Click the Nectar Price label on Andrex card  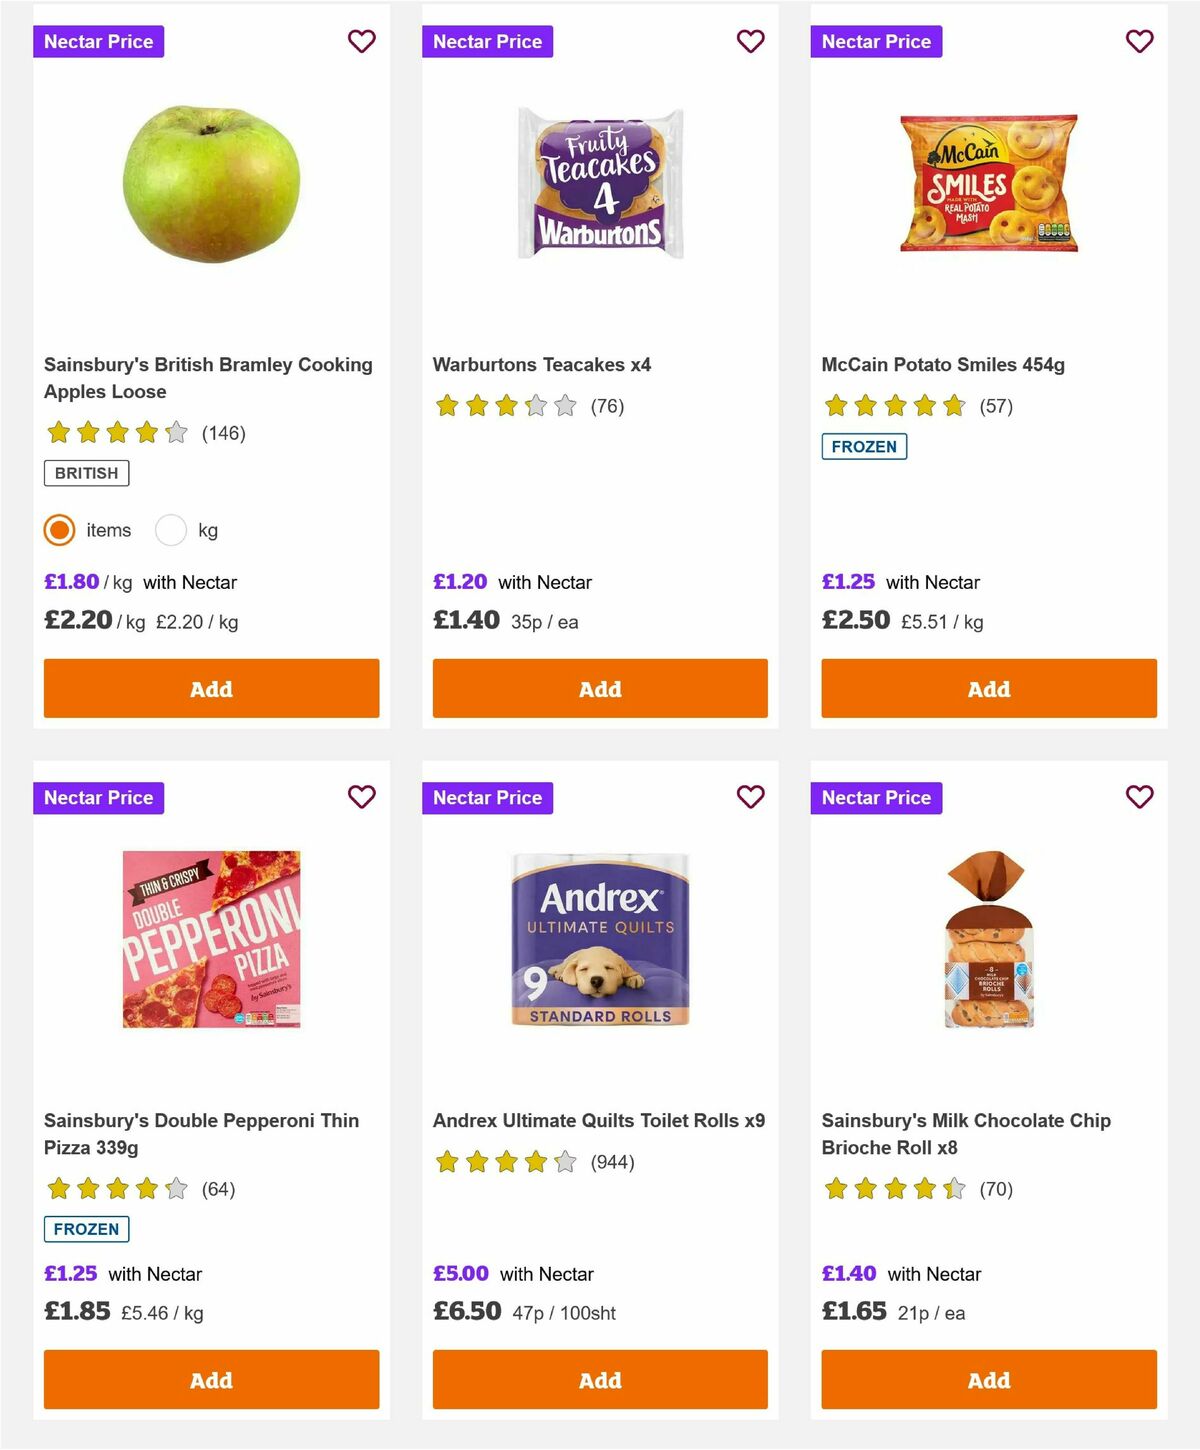click(x=487, y=797)
